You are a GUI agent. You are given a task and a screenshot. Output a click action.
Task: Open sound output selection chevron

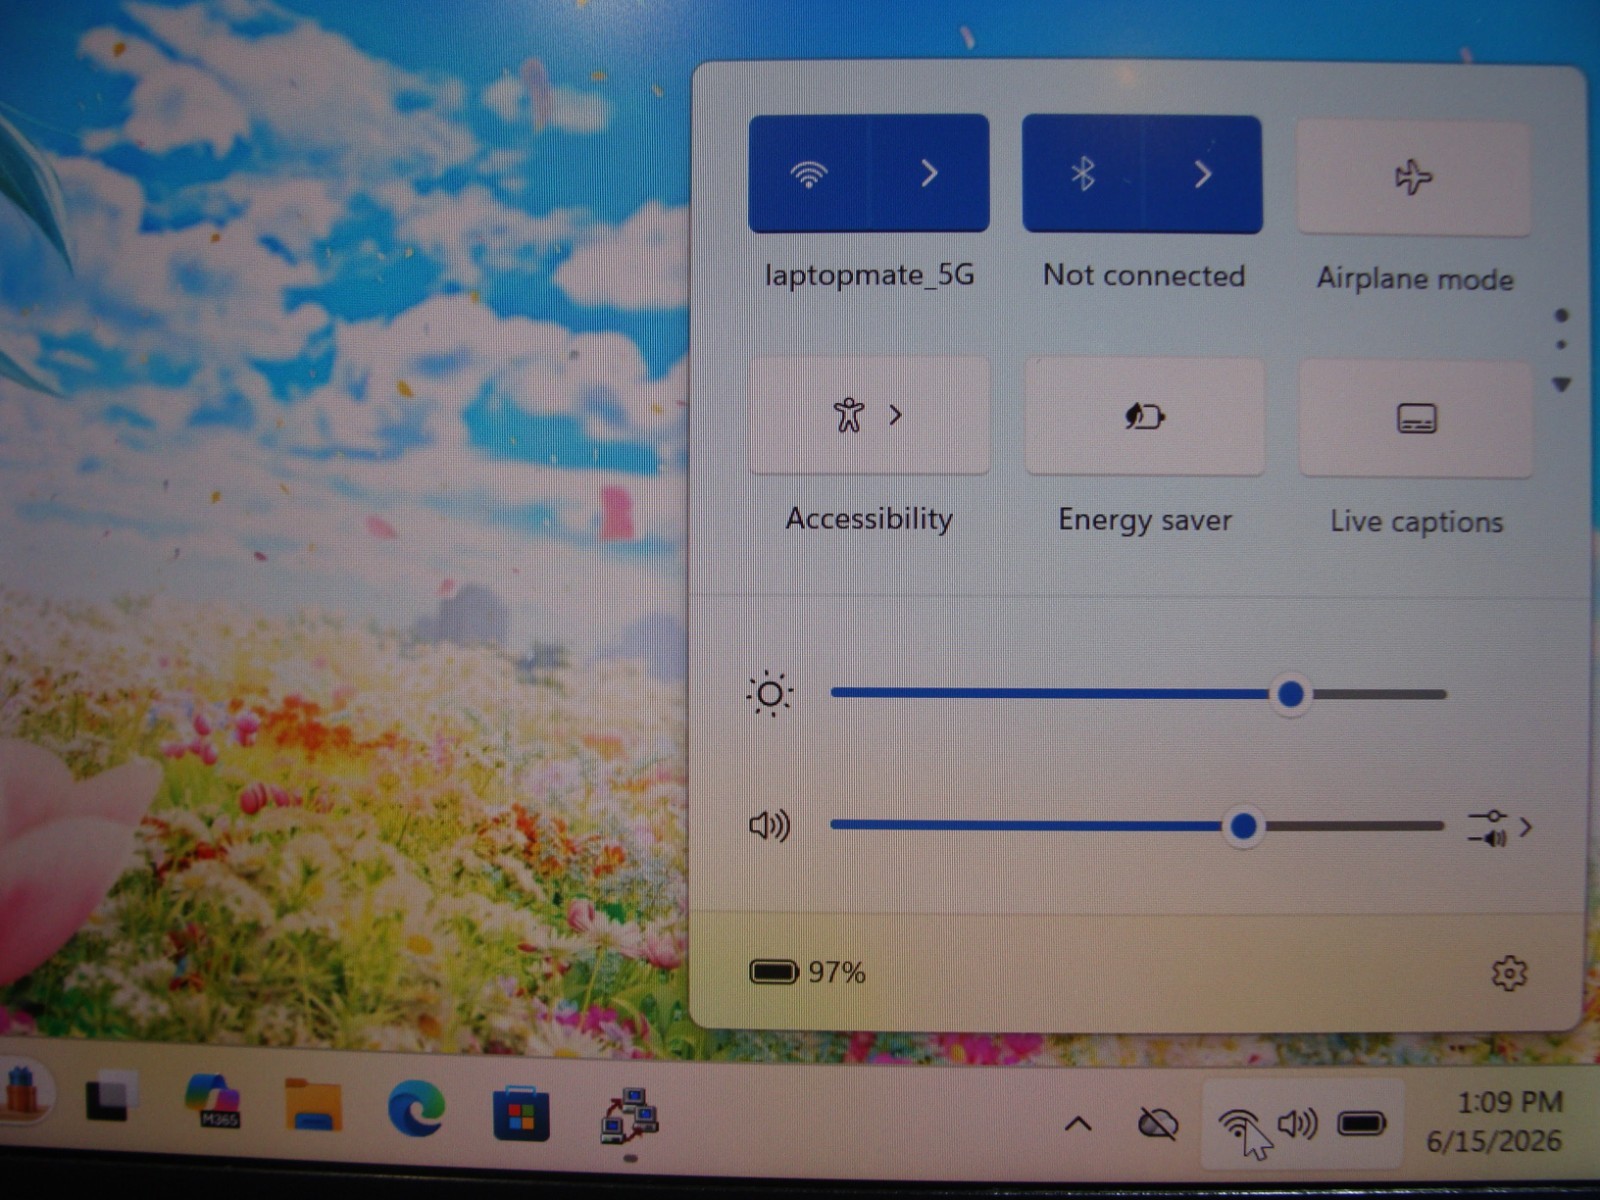coord(1525,827)
